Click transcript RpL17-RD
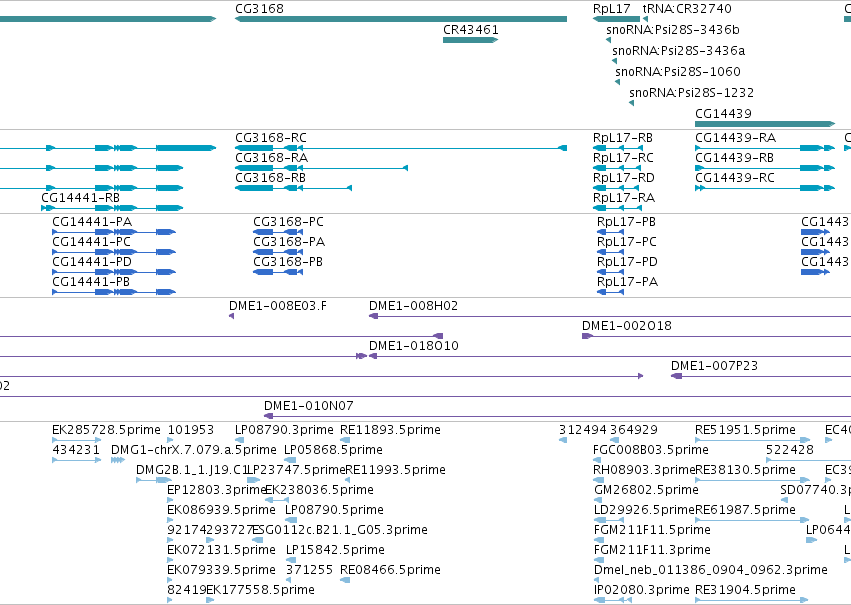 [616, 188]
